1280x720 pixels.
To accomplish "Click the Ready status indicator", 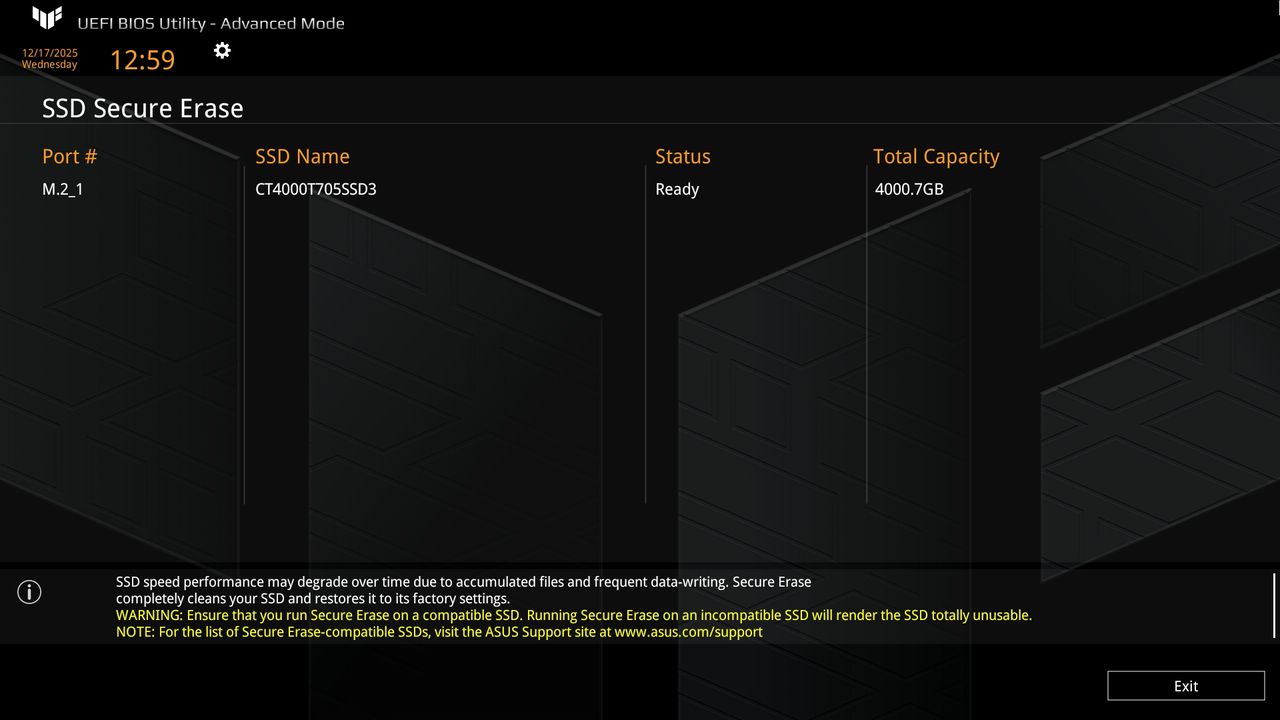I will tap(677, 189).
